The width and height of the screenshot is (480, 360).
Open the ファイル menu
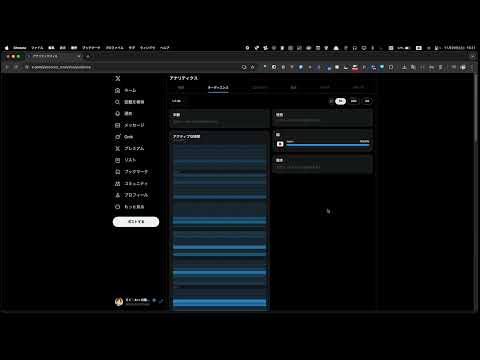(x=37, y=48)
